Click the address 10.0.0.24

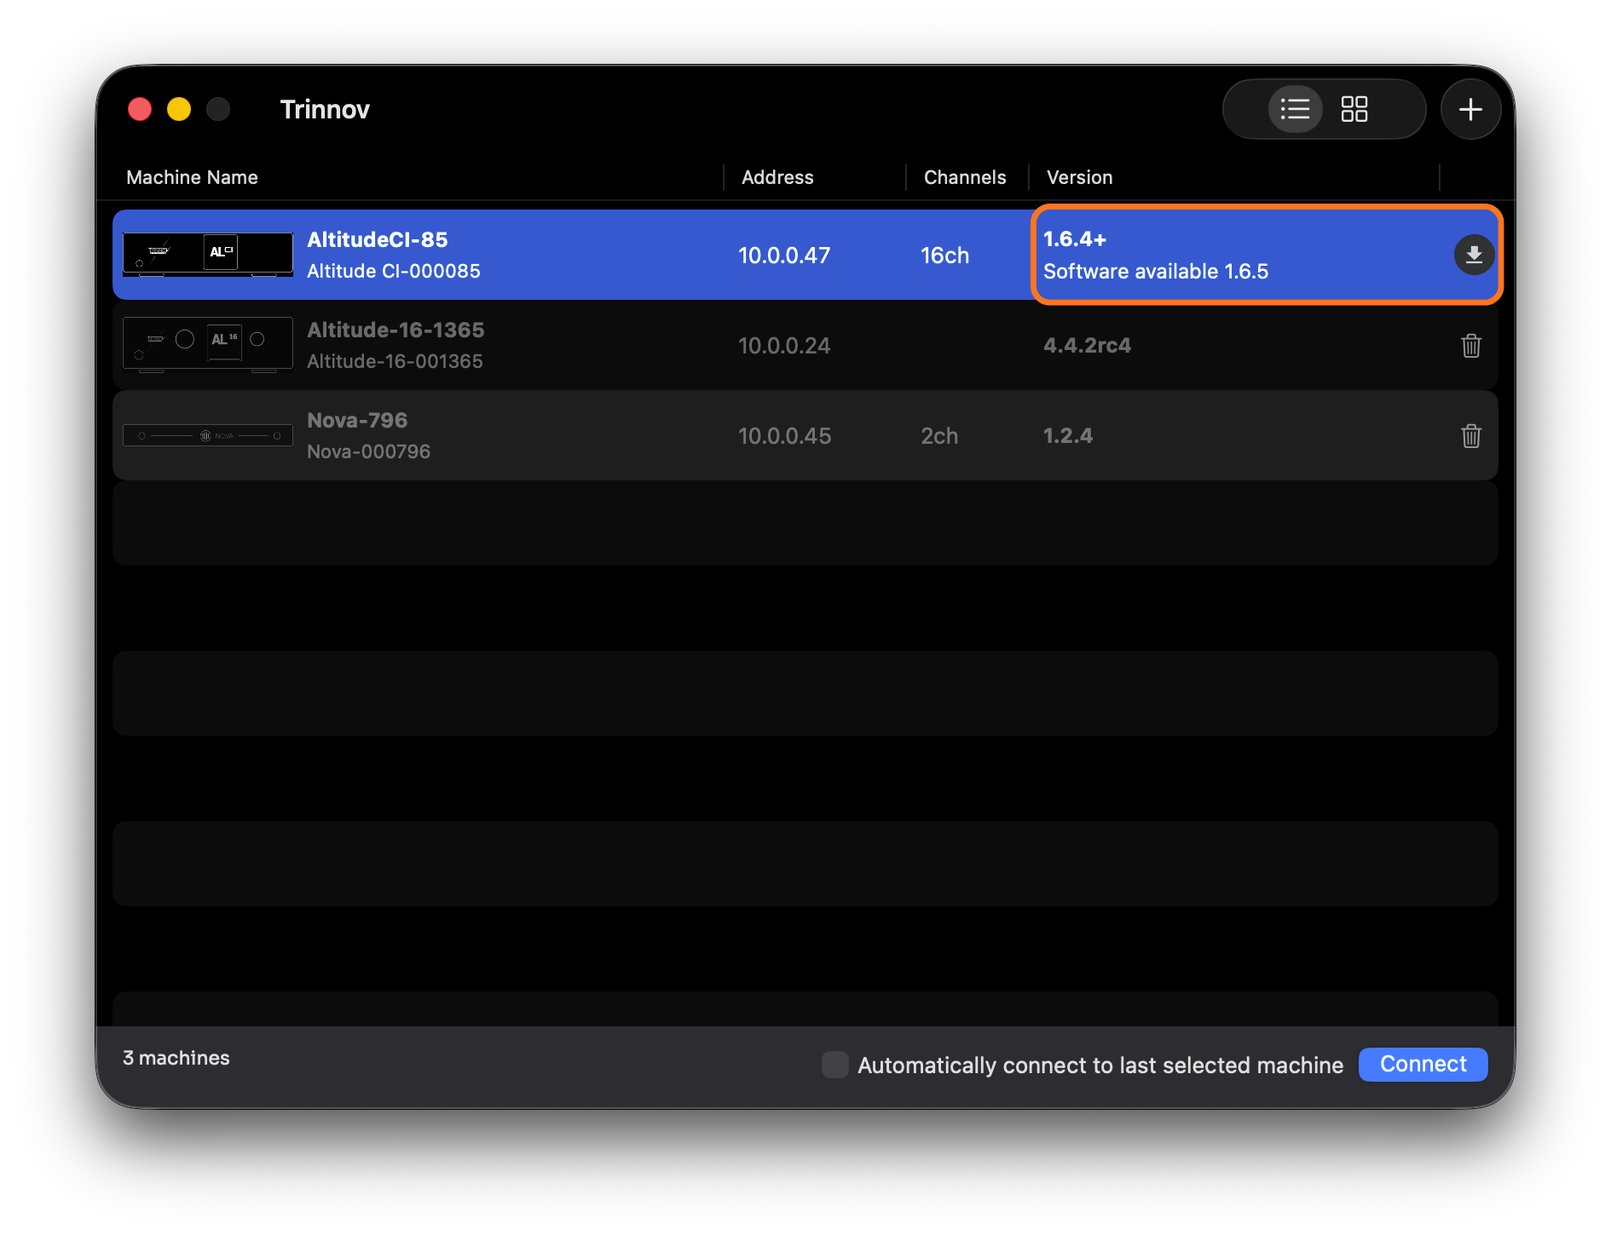[x=784, y=345]
